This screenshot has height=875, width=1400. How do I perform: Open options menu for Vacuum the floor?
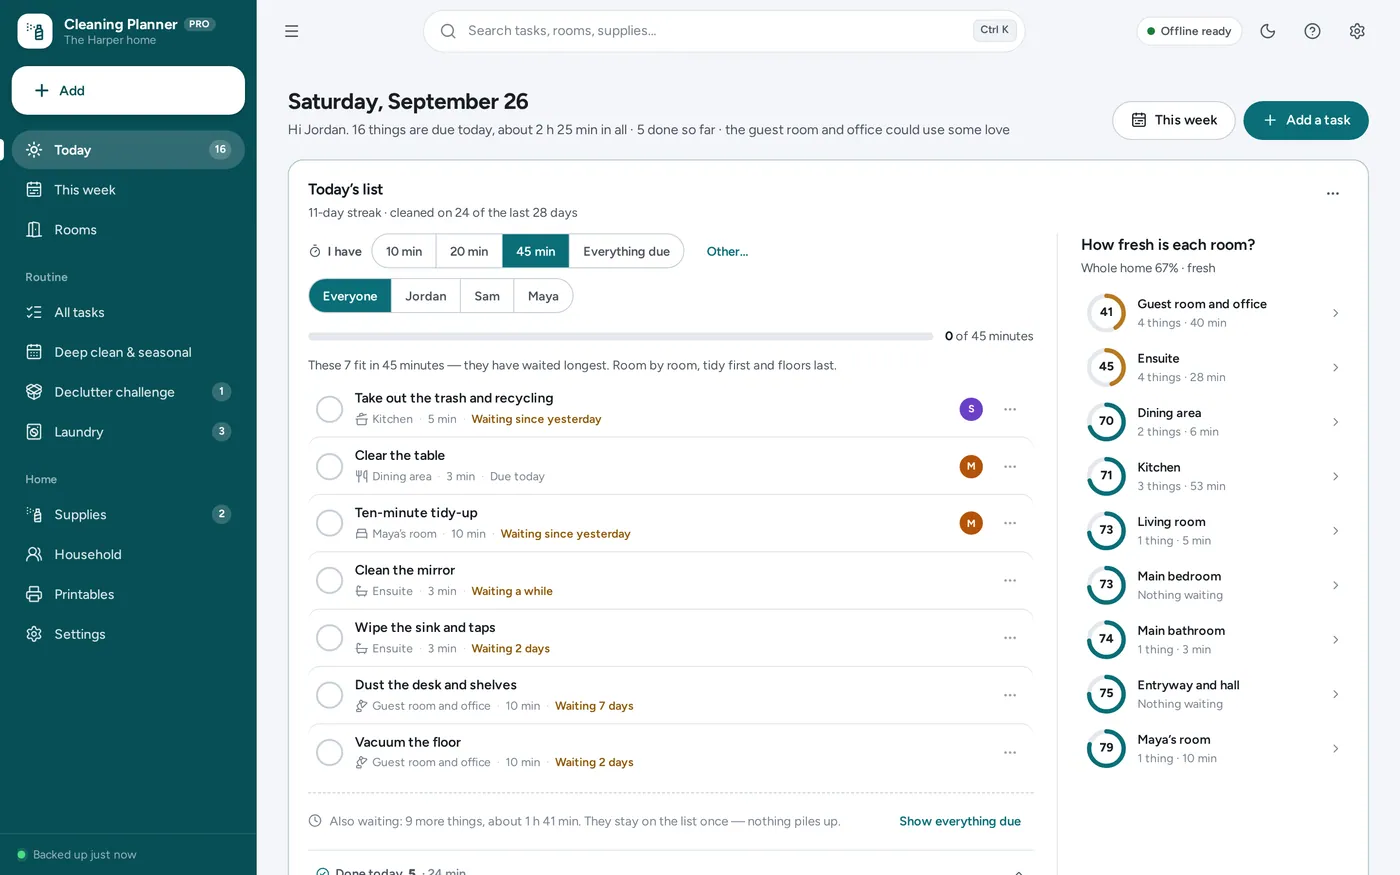(1010, 752)
